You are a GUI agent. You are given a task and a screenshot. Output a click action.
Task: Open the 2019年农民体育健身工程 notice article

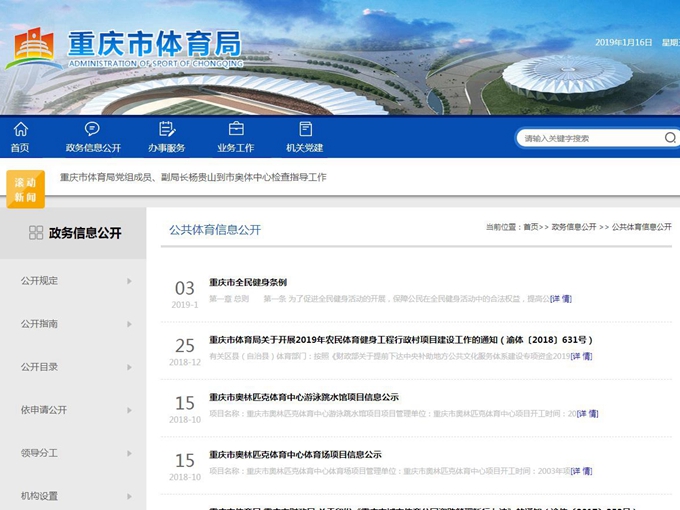401,340
